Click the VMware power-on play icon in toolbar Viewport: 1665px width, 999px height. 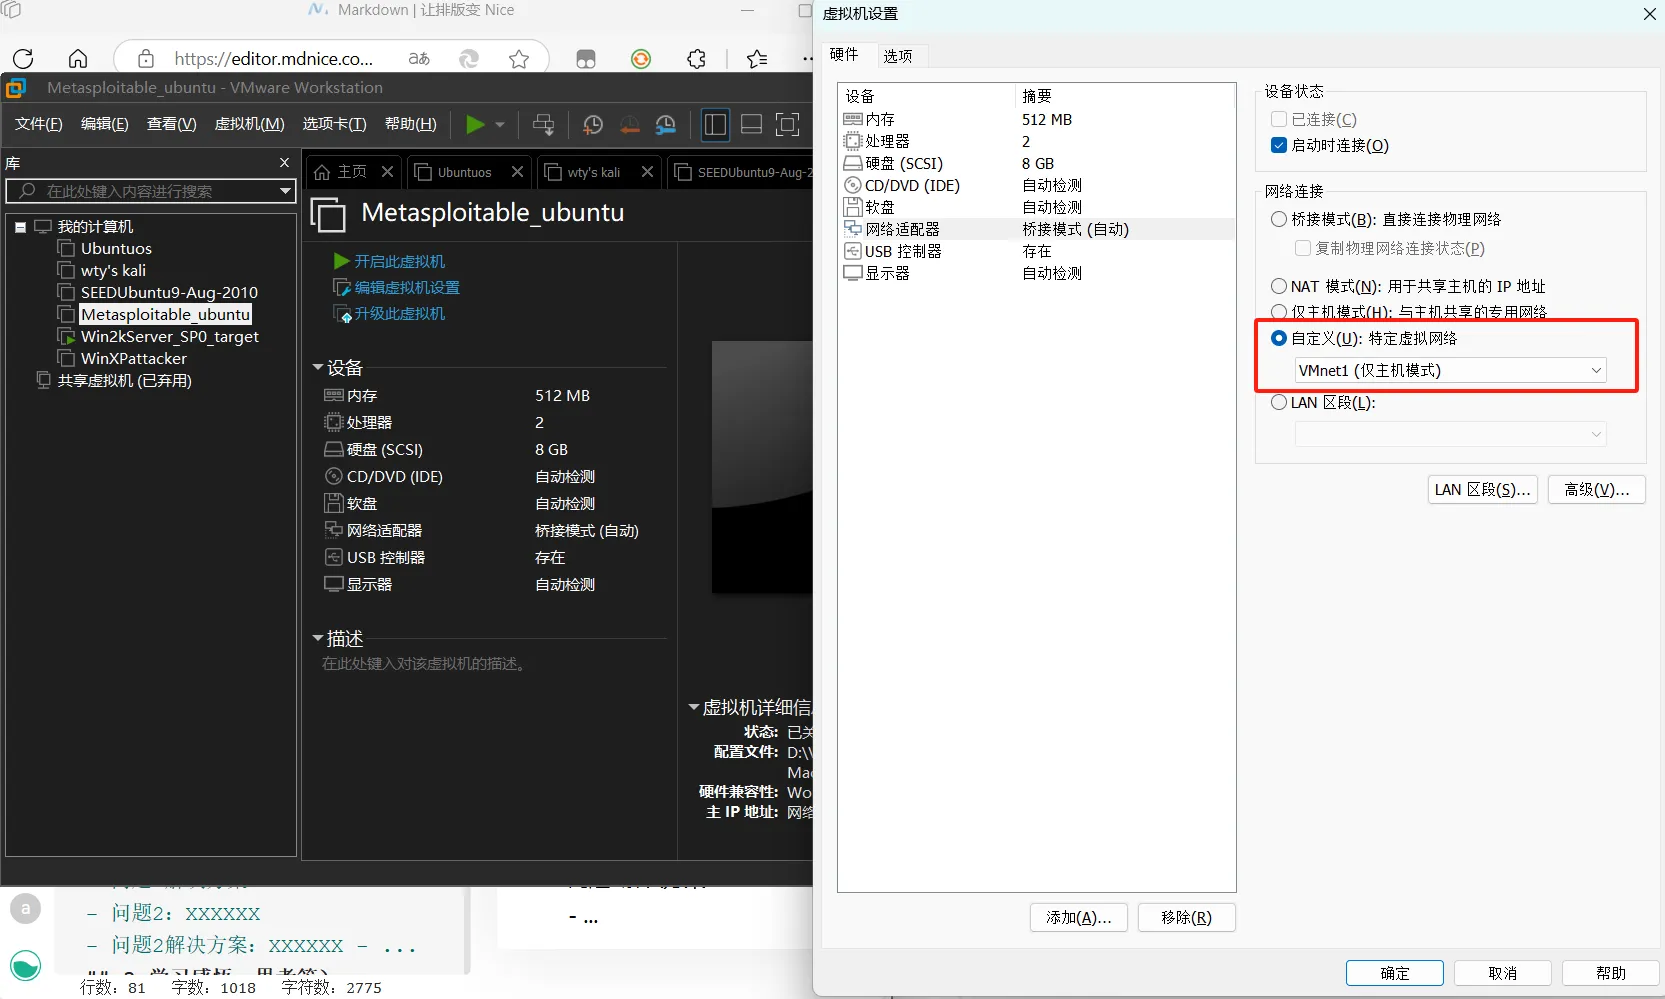tap(475, 124)
